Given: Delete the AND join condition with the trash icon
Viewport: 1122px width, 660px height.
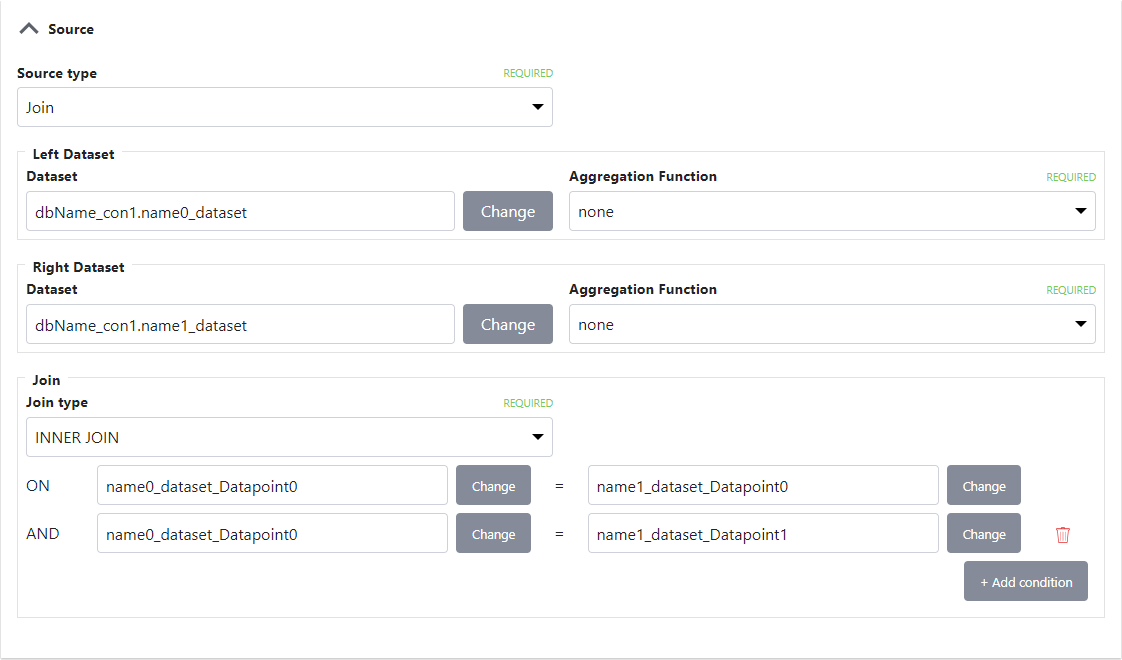Looking at the screenshot, I should point(1062,534).
